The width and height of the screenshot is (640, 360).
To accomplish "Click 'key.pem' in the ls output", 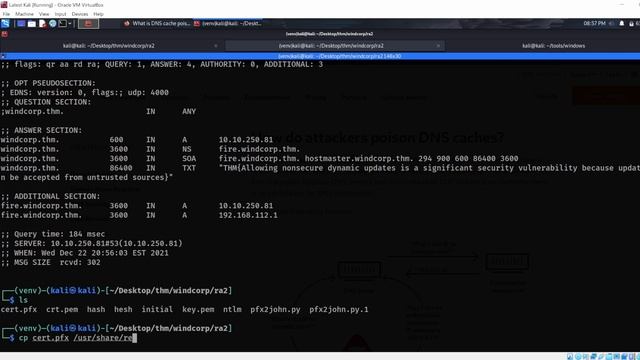I will click(198, 309).
